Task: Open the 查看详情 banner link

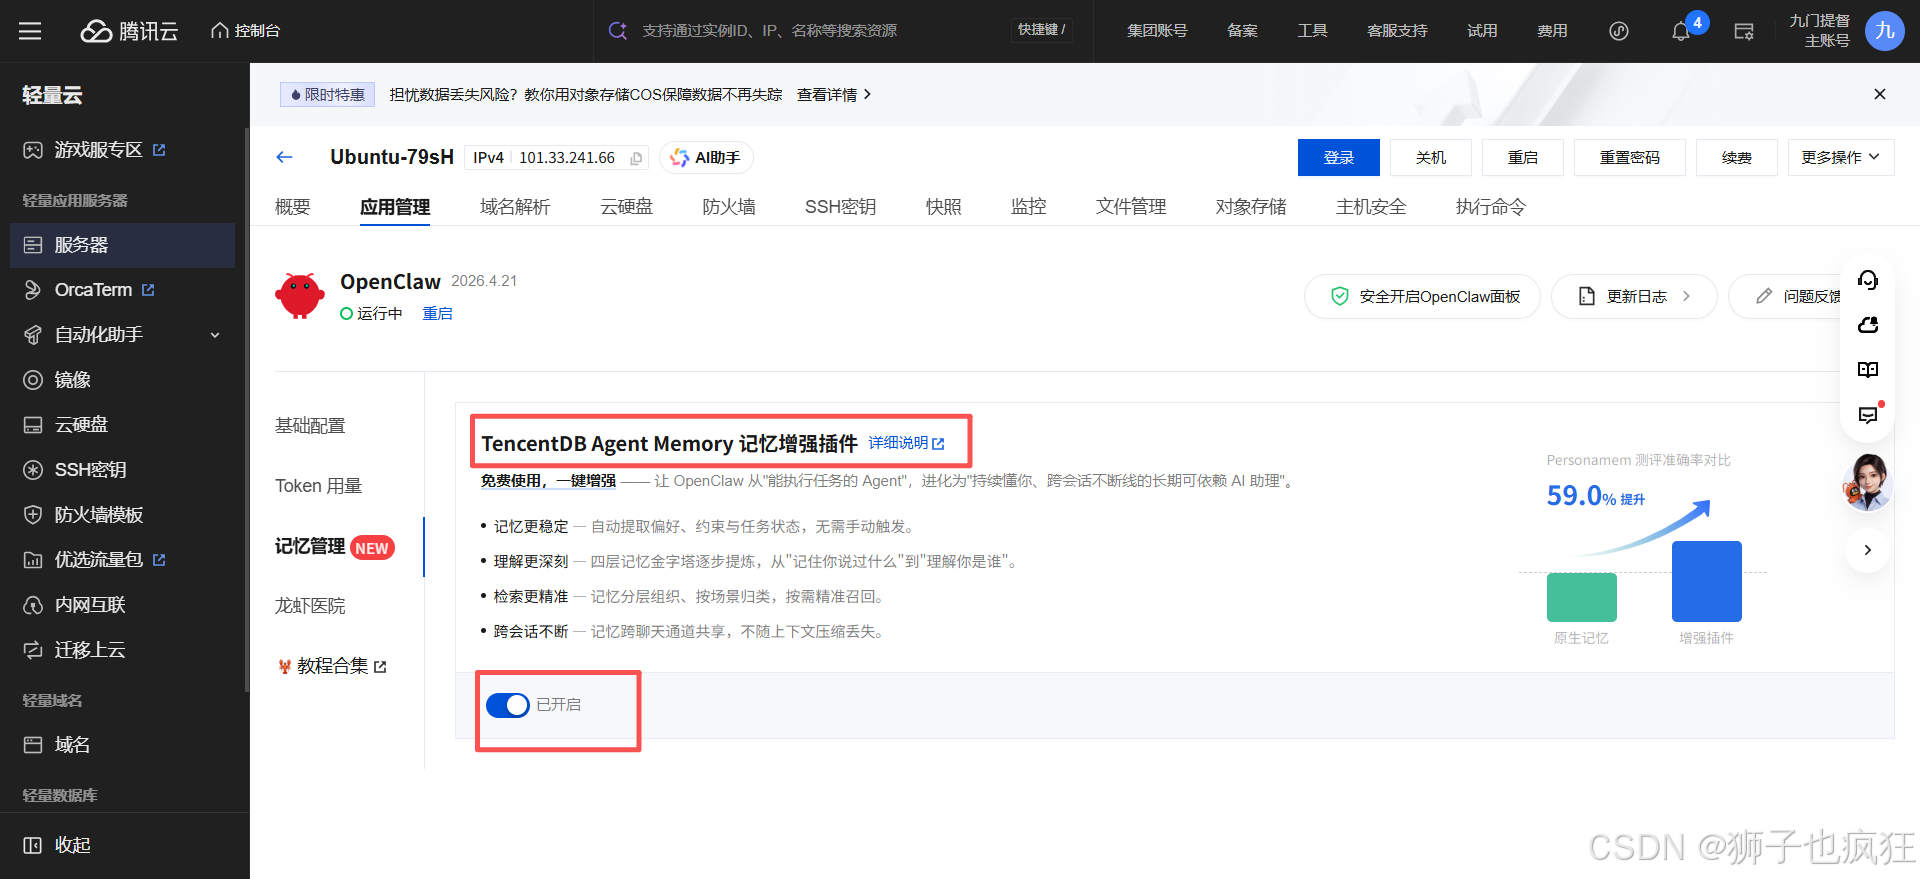Action: pos(834,95)
